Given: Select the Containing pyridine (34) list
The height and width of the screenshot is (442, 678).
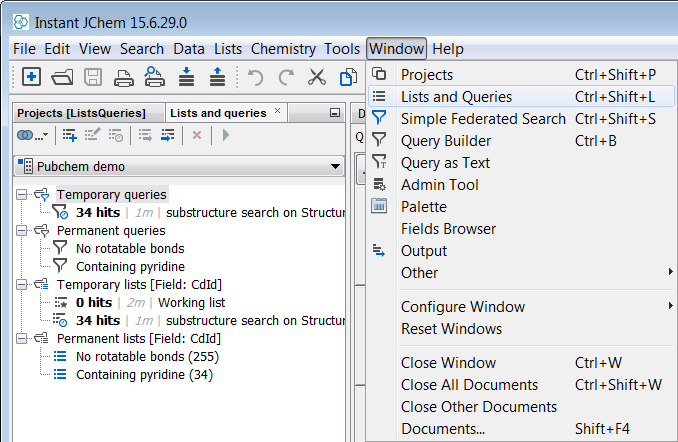Looking at the screenshot, I should click(x=144, y=375).
